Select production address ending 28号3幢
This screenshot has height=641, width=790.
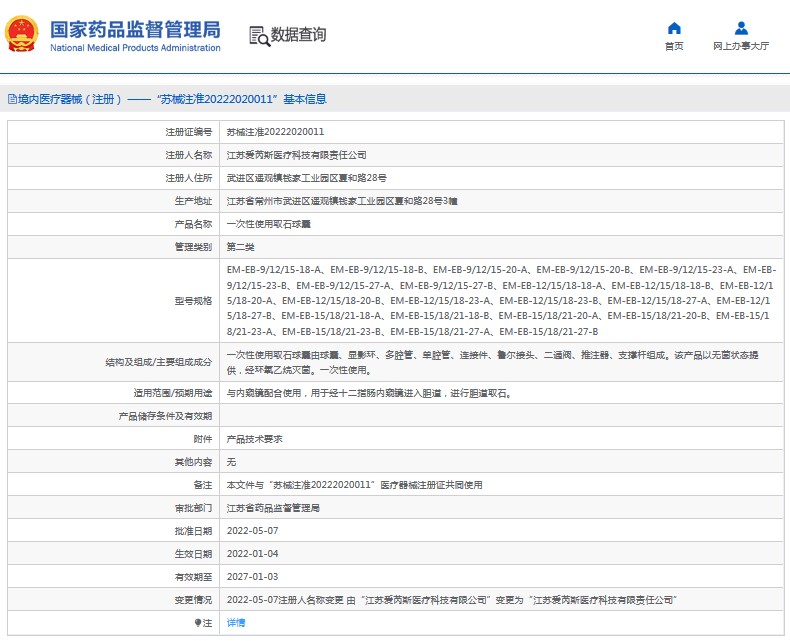342,201
